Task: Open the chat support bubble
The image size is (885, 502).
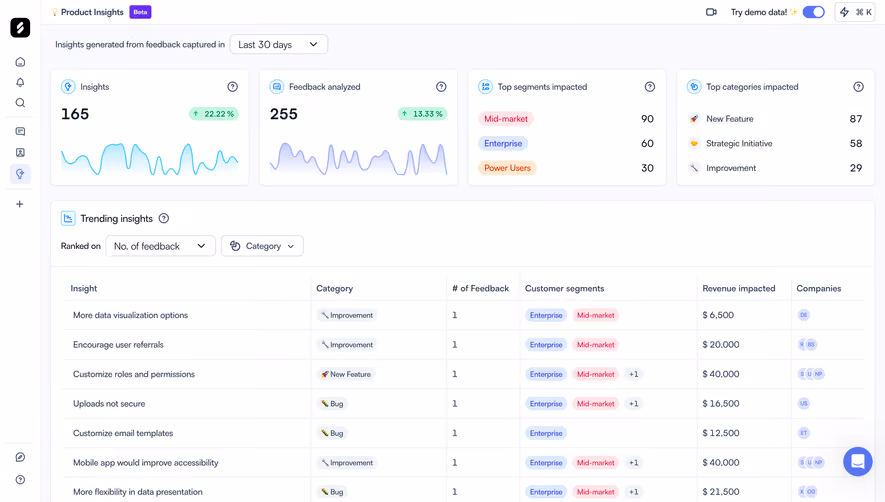Action: (x=858, y=461)
